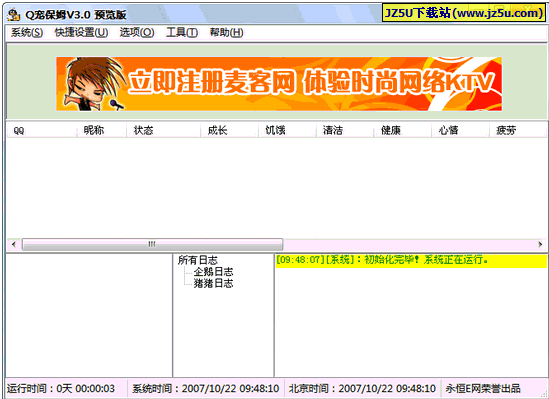Sort by the 心情 column header

[461, 131]
